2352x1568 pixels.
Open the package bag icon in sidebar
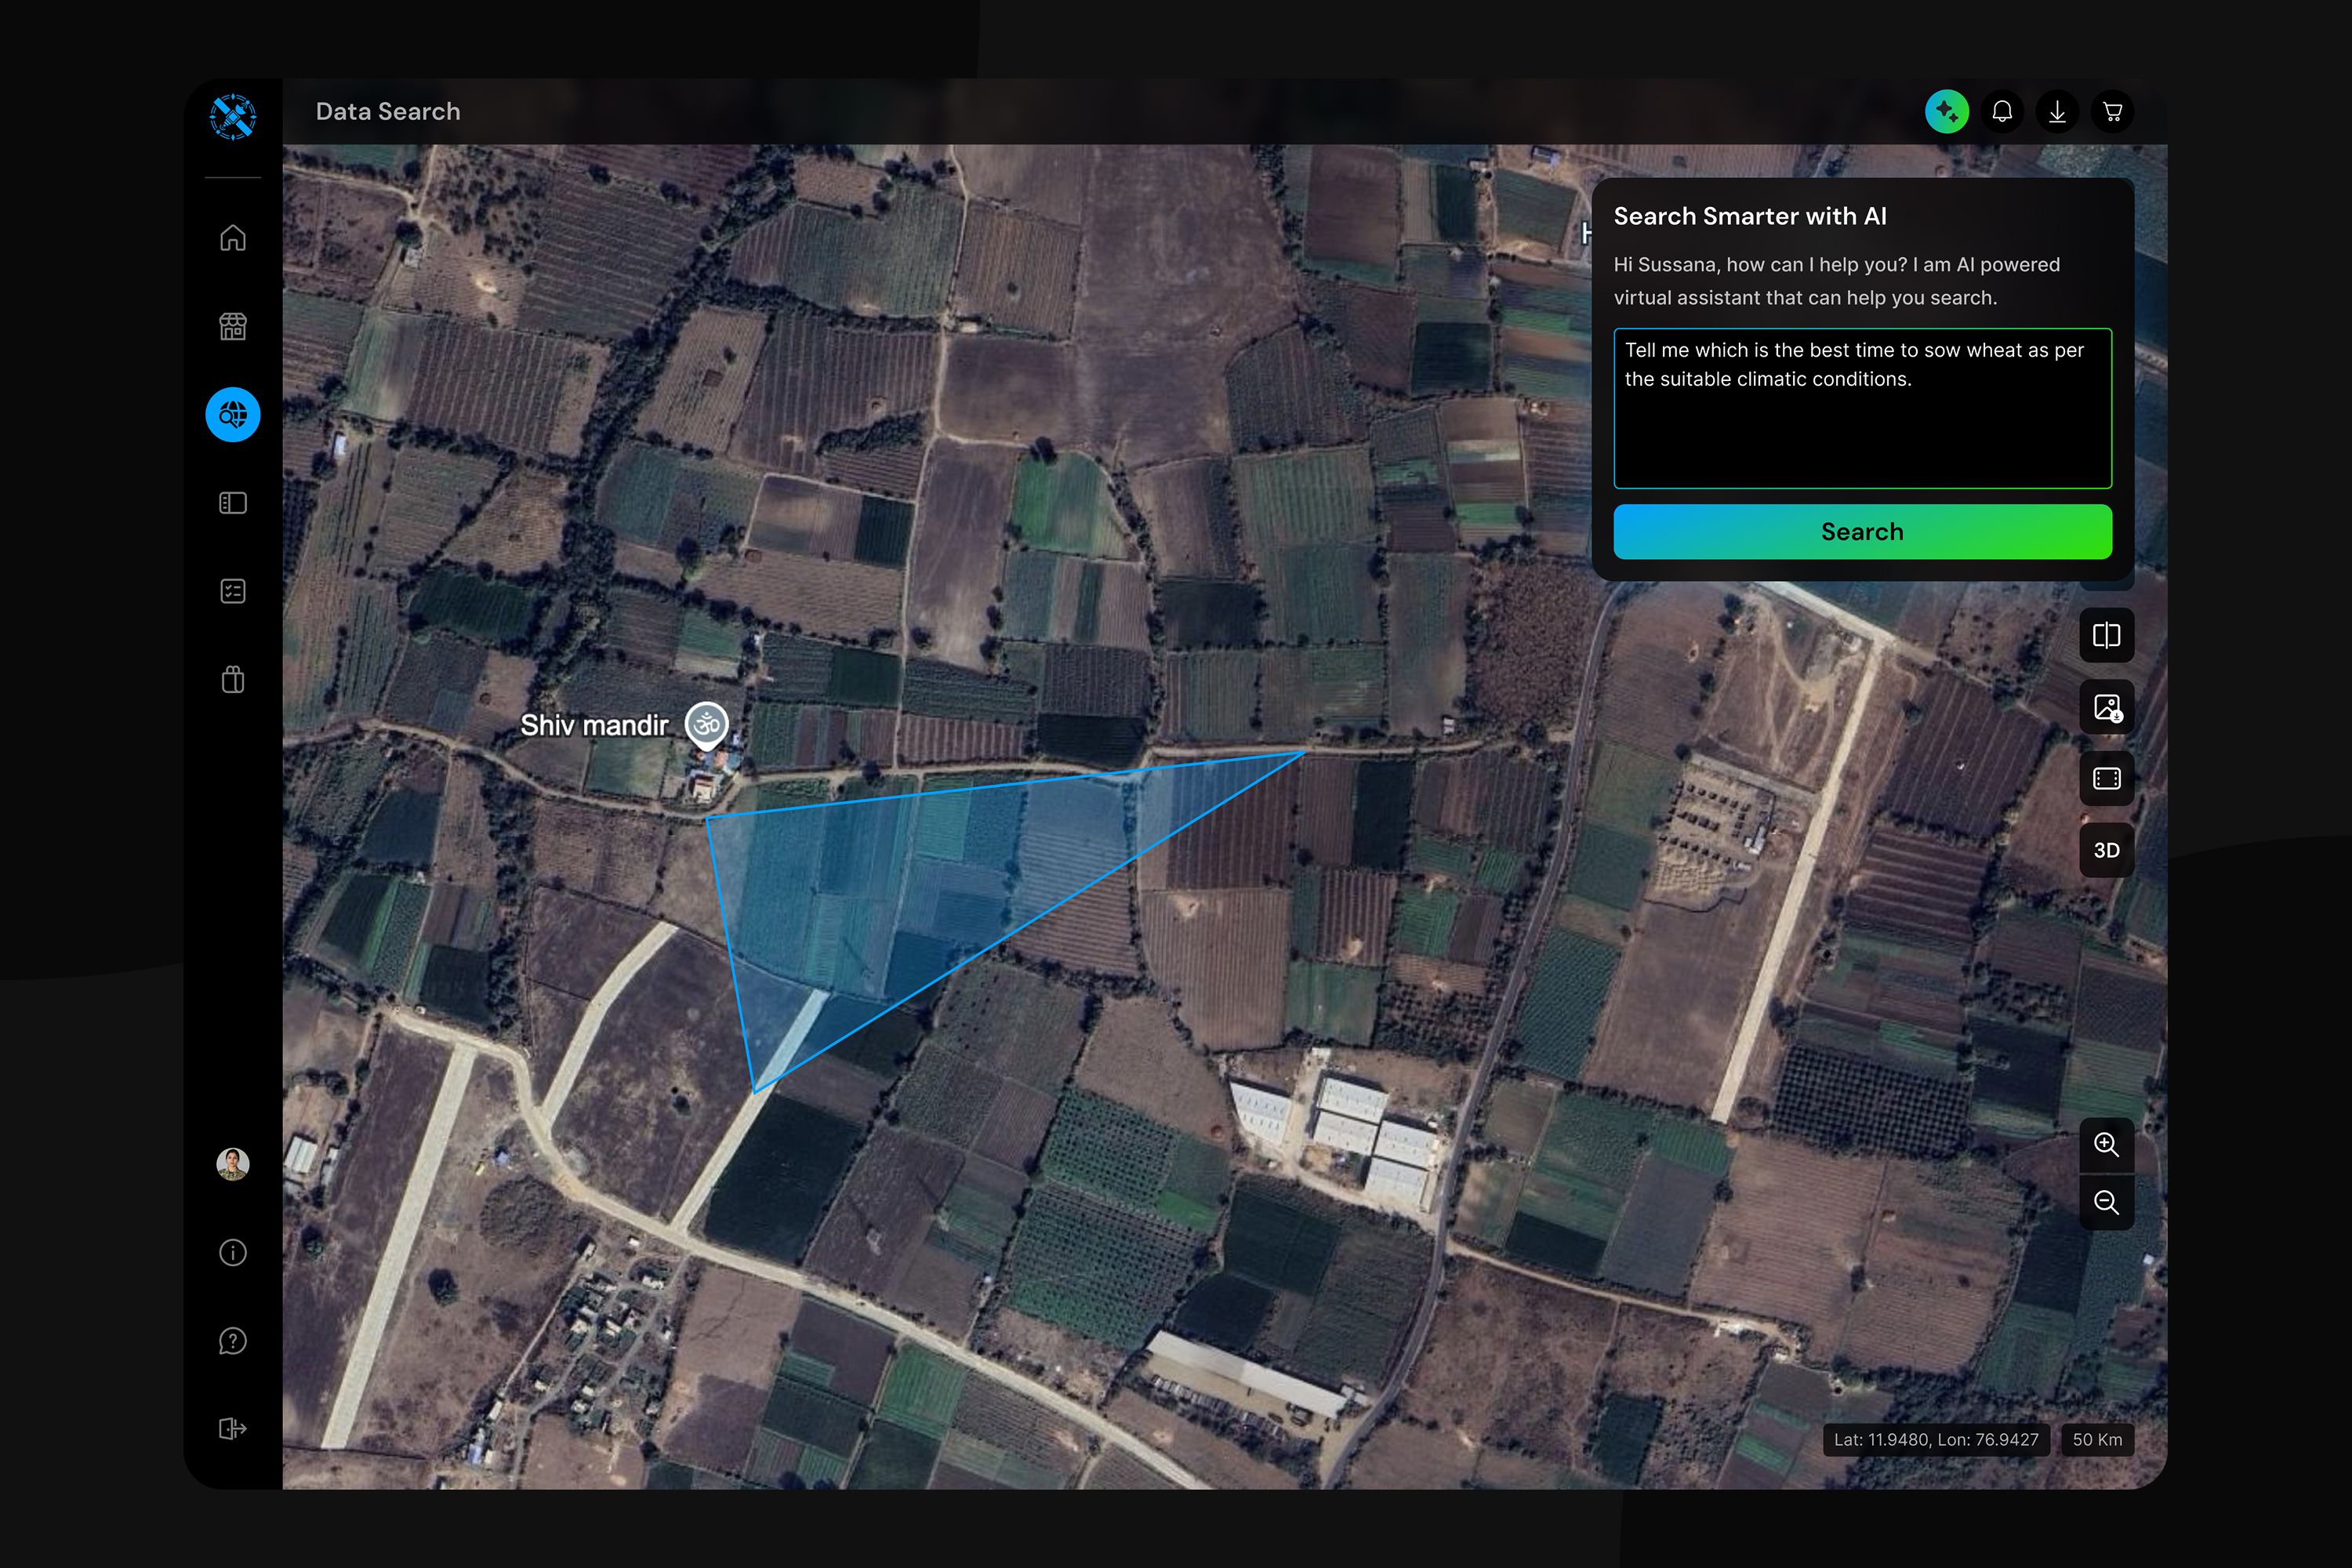click(233, 680)
